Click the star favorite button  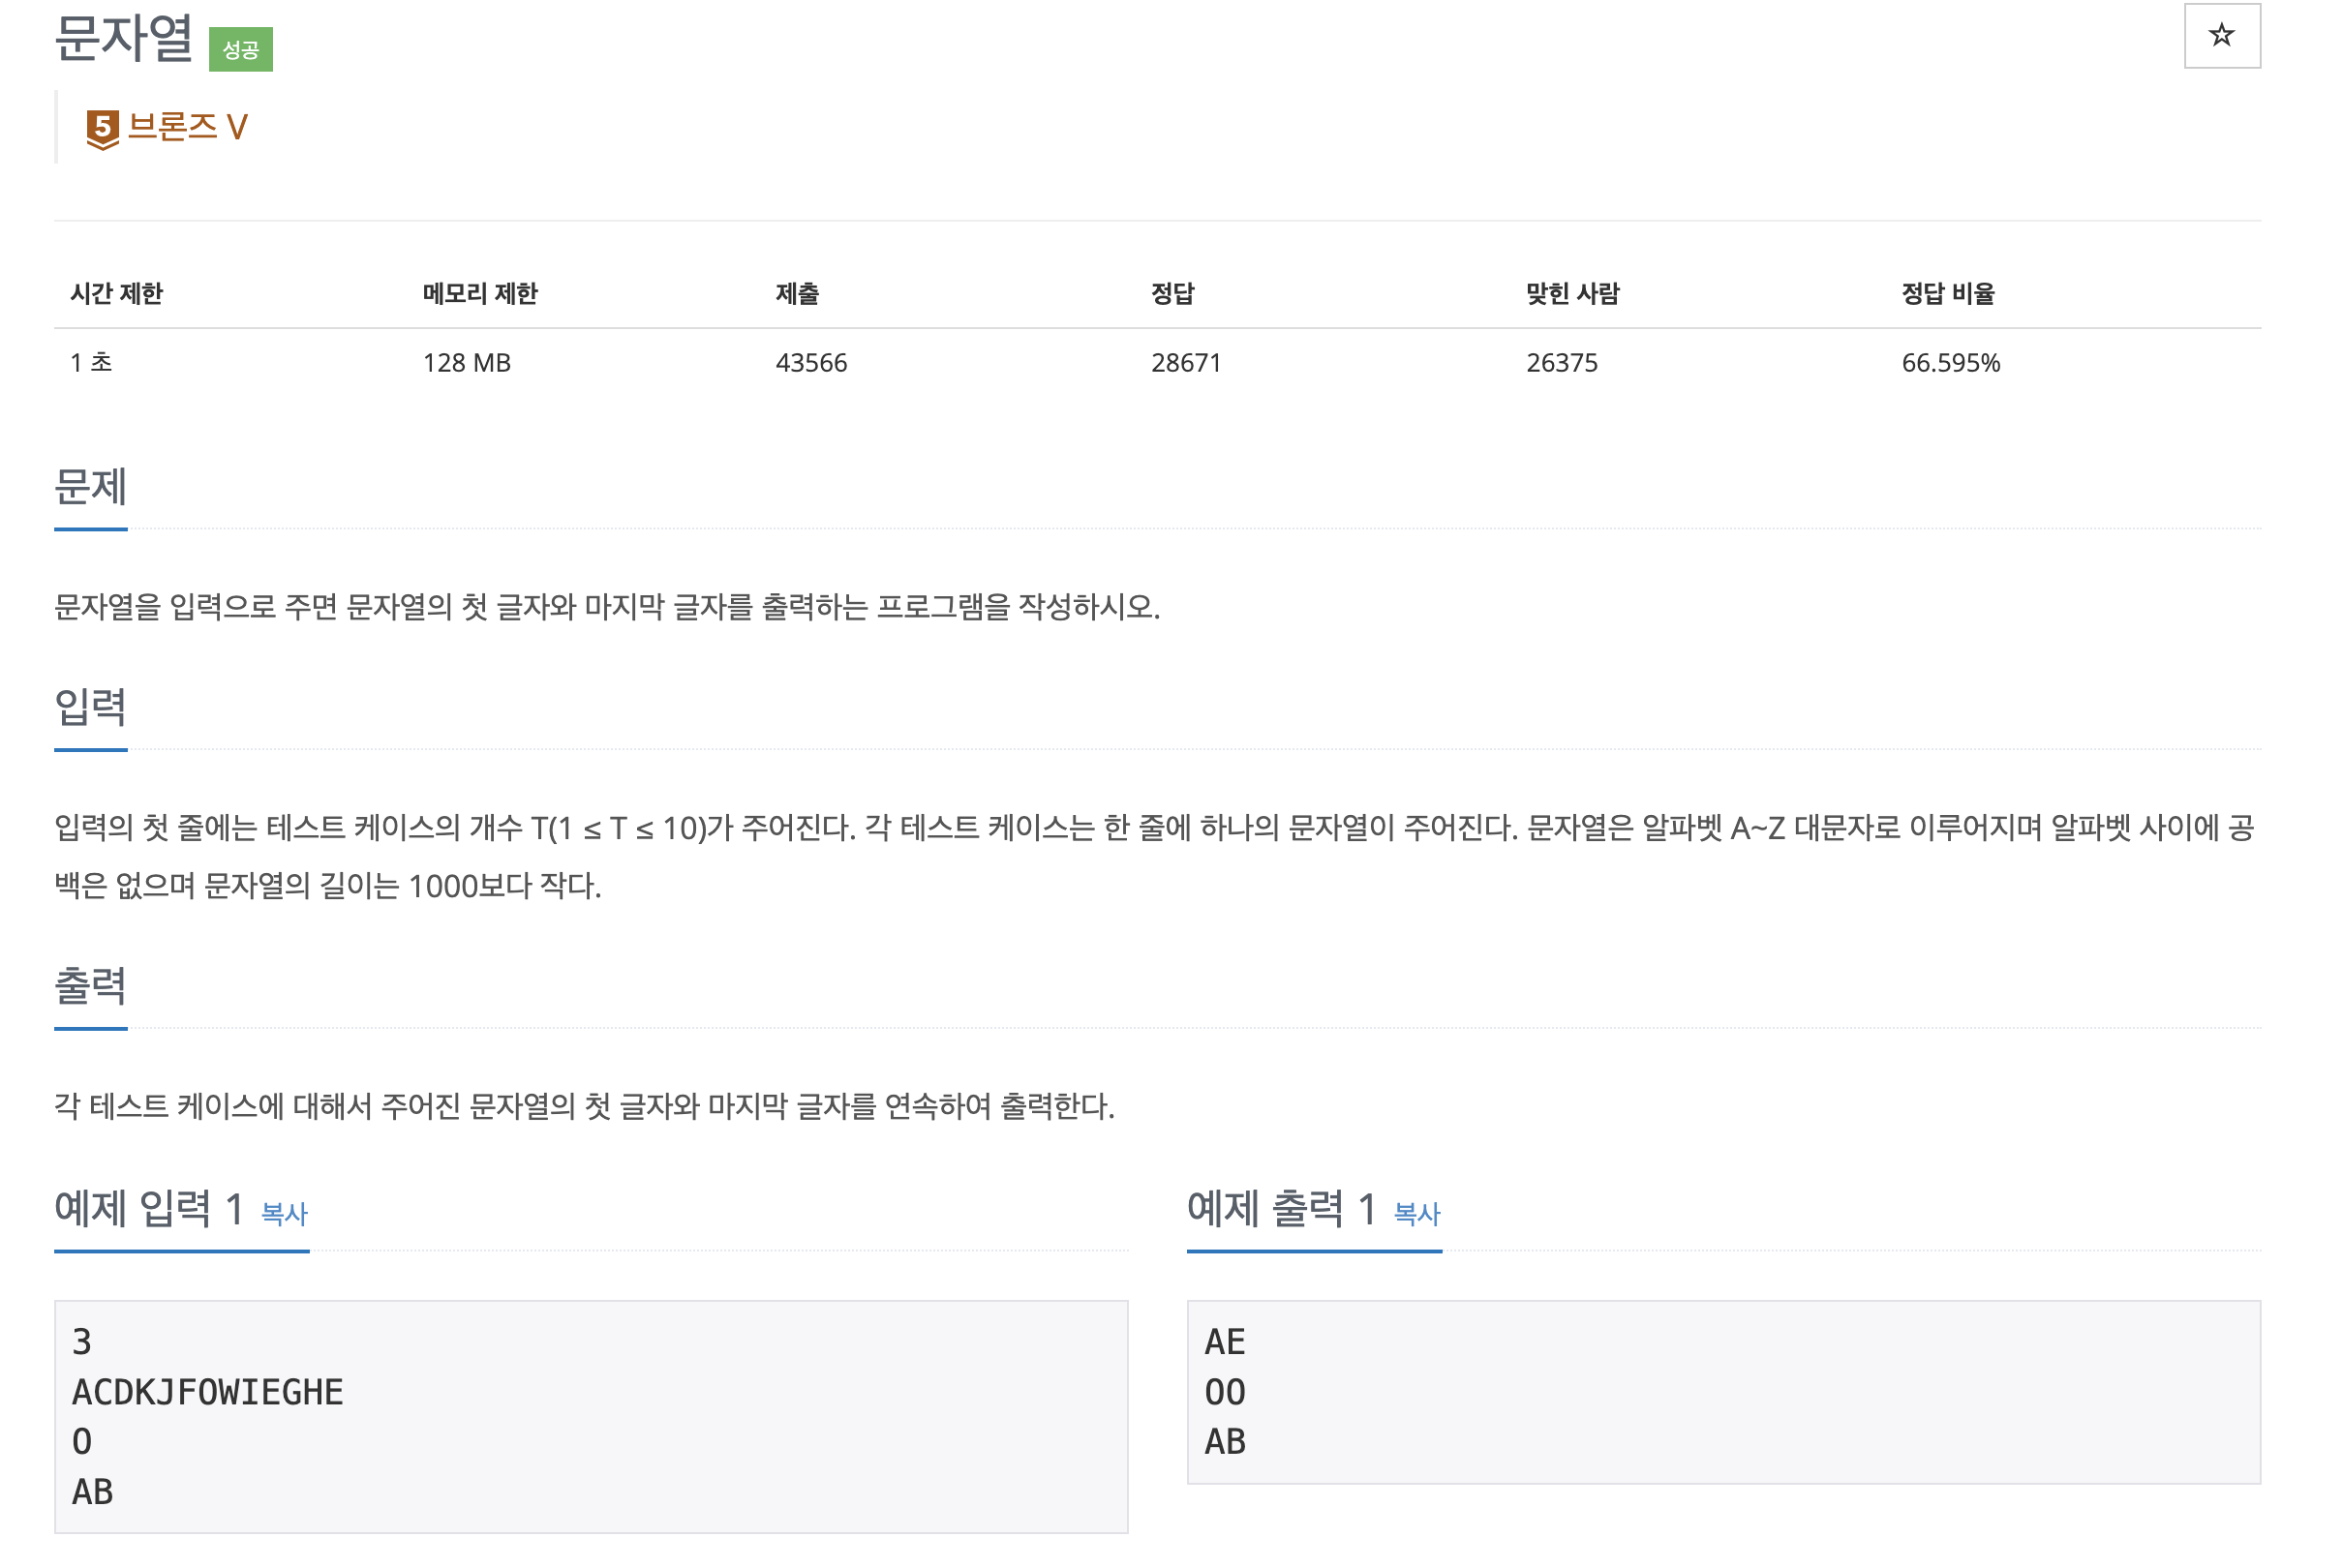[x=2221, y=36]
